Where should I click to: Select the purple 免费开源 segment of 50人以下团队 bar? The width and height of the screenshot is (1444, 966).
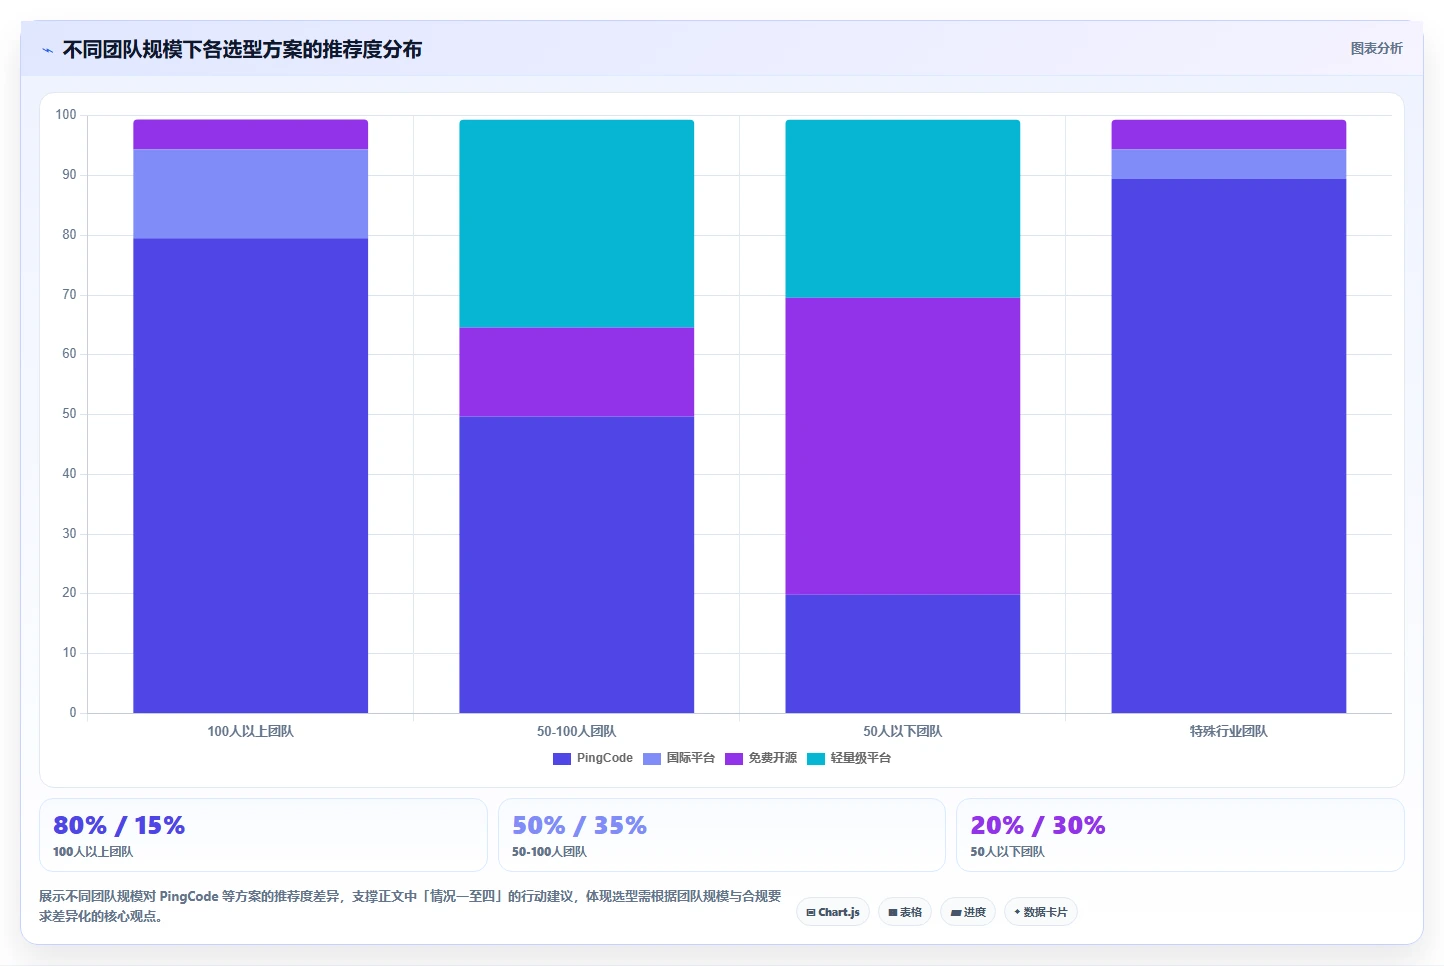point(902,446)
